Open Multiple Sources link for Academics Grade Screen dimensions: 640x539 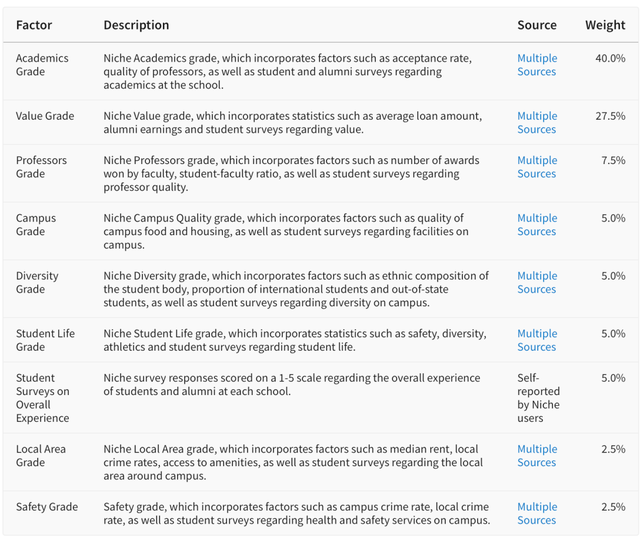point(537,65)
